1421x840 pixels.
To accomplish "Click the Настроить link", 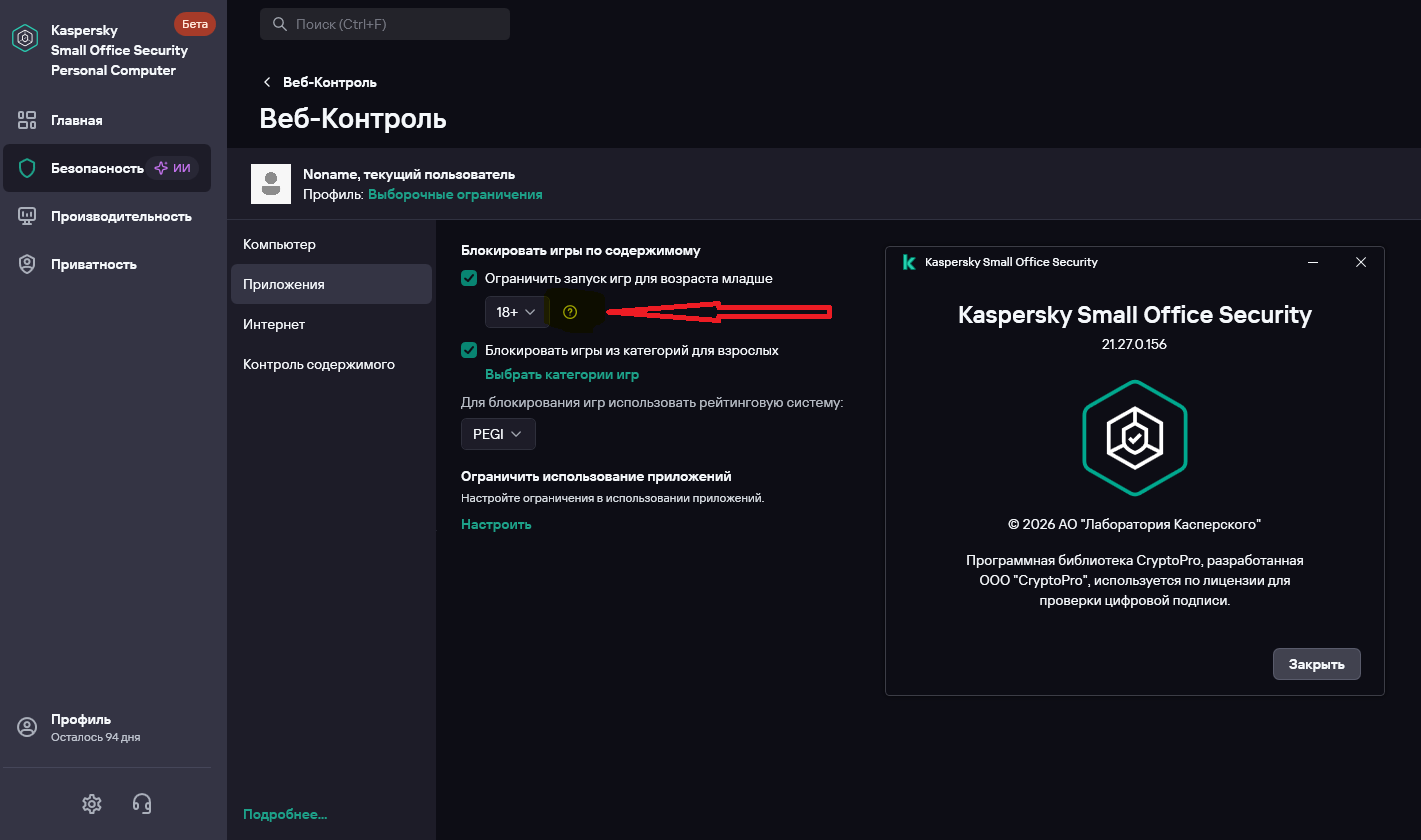I will (x=496, y=524).
